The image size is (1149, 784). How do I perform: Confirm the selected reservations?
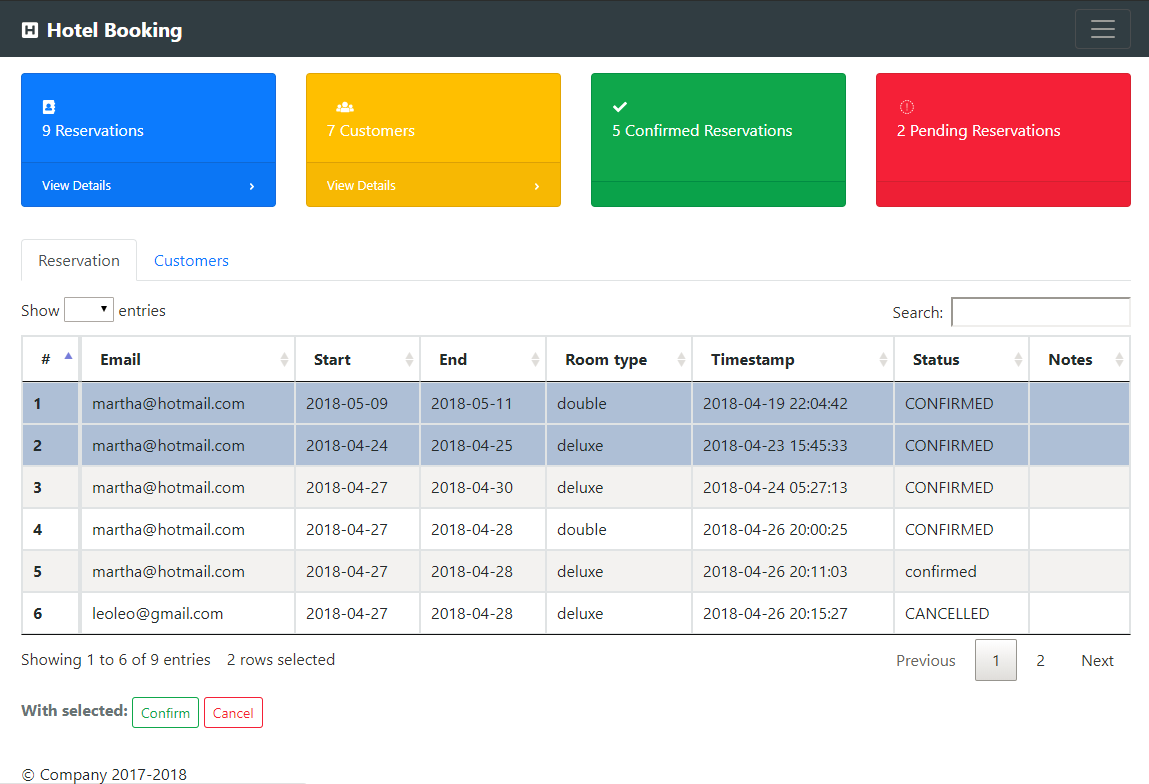tap(166, 713)
